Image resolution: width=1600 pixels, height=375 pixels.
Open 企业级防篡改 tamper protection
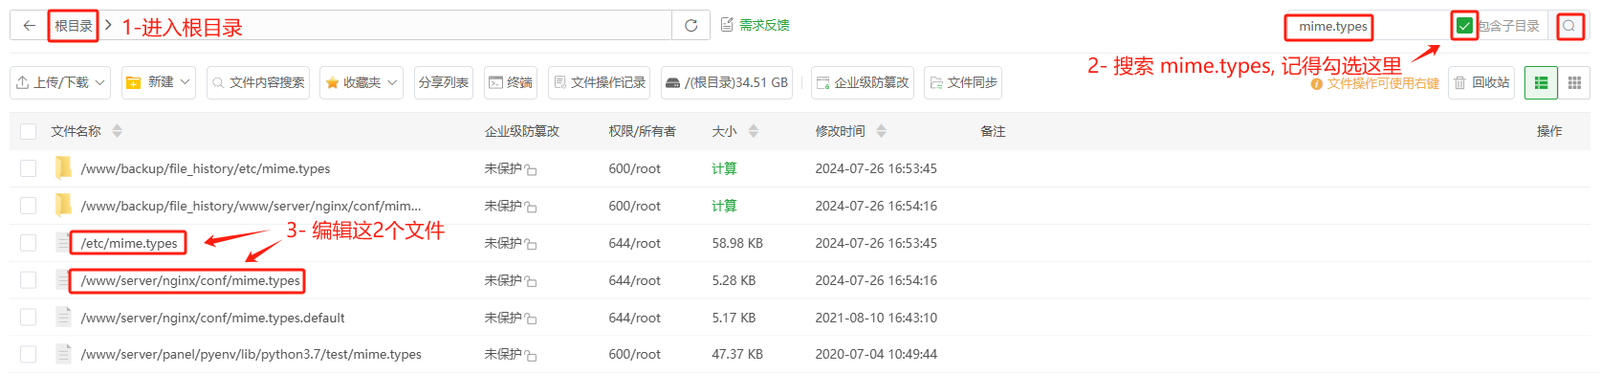click(862, 83)
